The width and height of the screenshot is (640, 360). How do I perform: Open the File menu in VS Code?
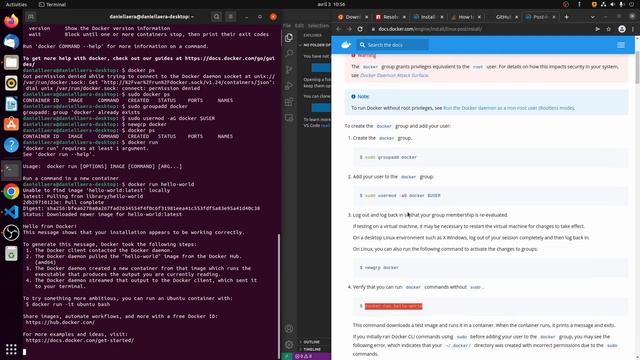click(287, 25)
